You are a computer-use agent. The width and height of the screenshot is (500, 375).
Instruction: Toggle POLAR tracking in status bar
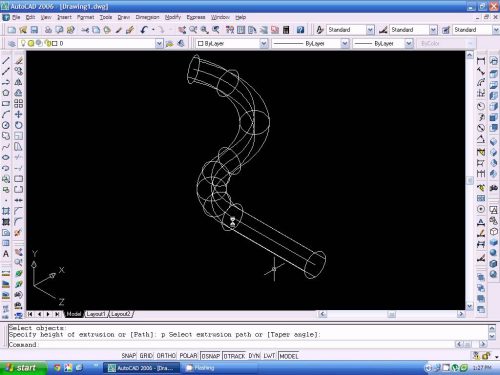coord(188,356)
